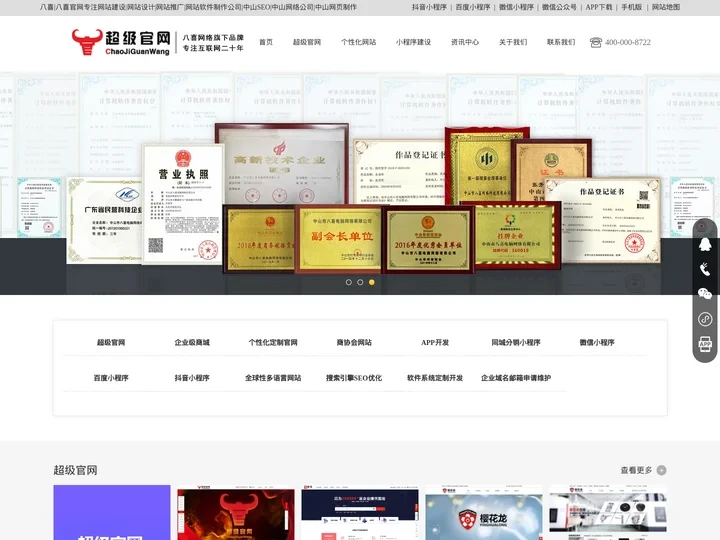Viewport: 720px width, 540px height.
Task: Click the certificates banner image
Action: pyautogui.click(x=360, y=183)
